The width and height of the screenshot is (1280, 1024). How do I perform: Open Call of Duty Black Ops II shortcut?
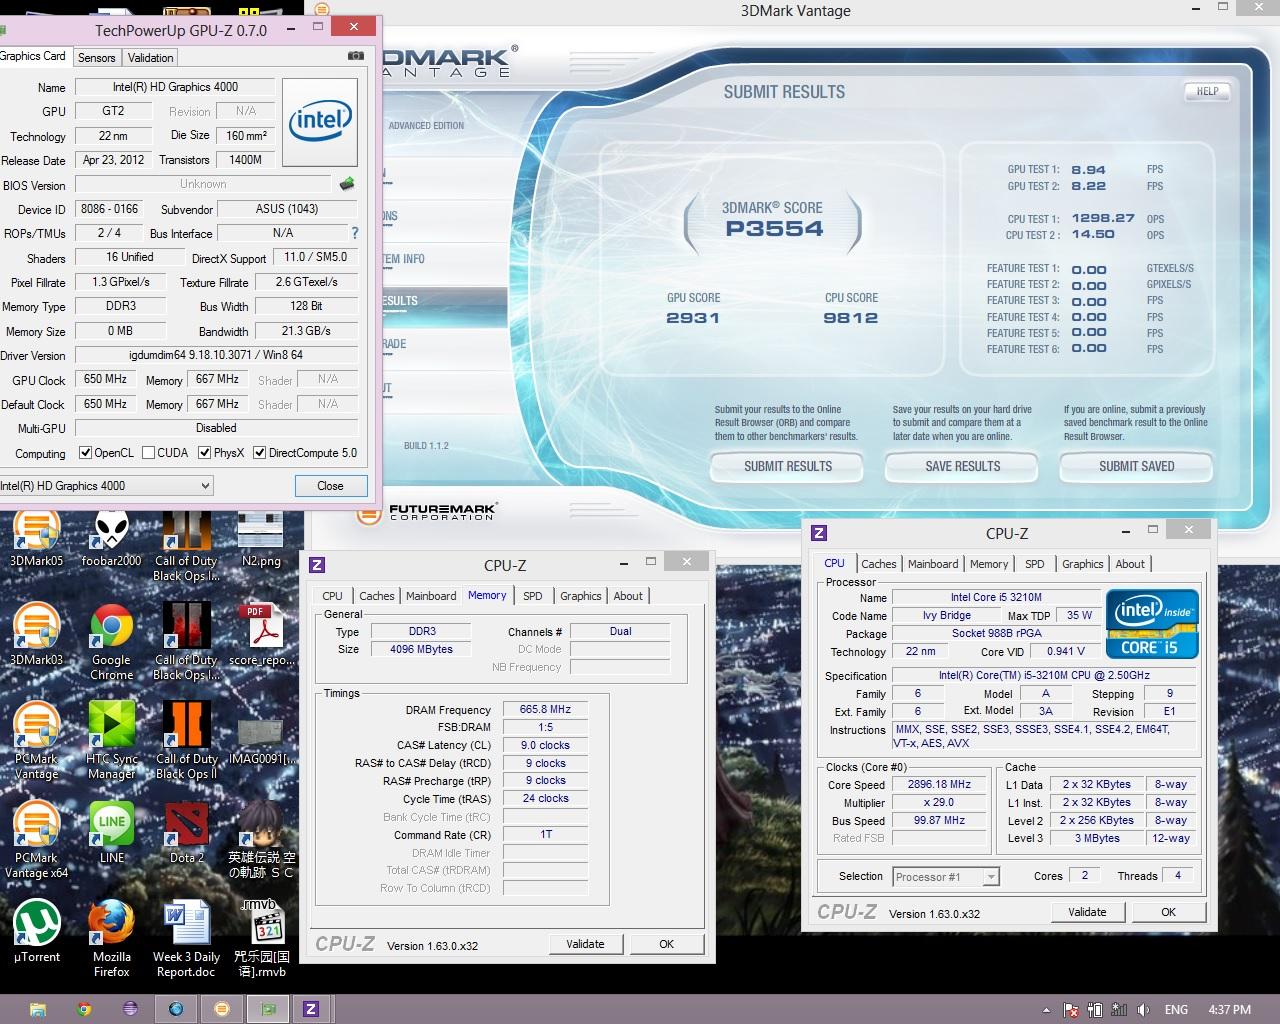tap(186, 741)
